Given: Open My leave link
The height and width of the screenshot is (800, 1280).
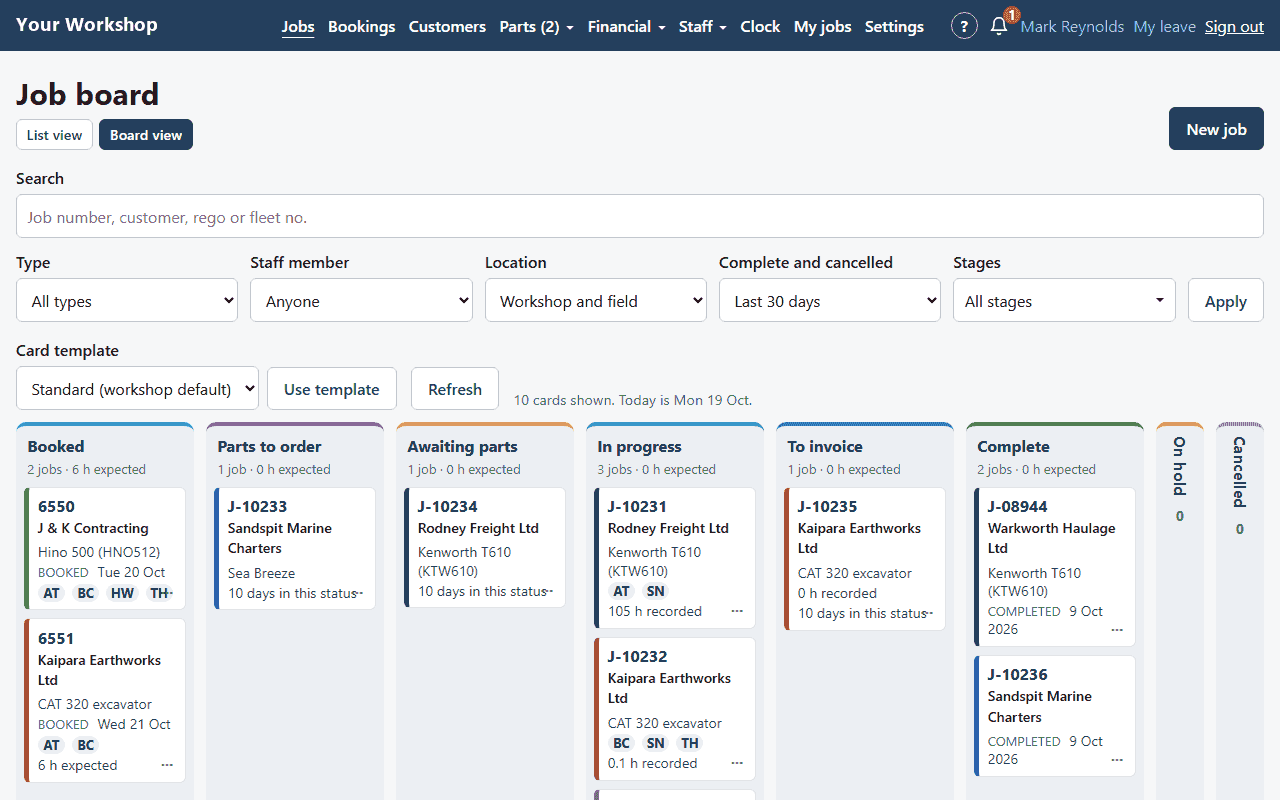Looking at the screenshot, I should 1164,27.
